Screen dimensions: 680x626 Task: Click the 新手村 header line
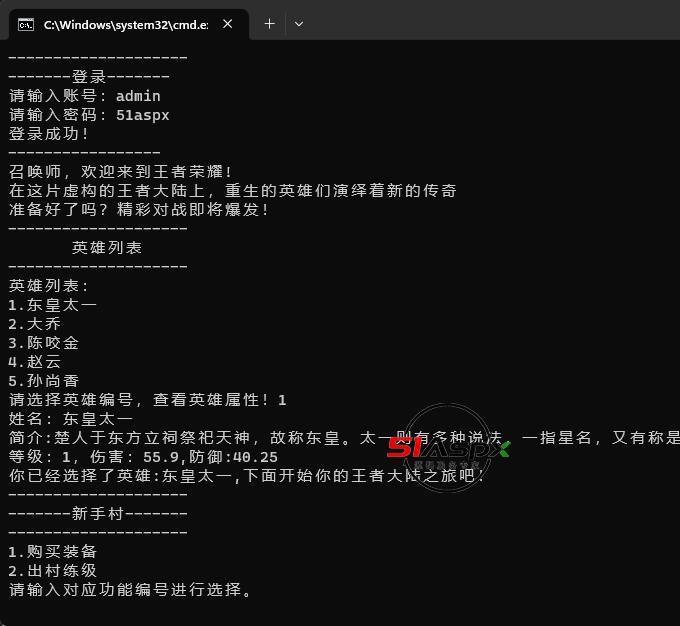(x=98, y=514)
